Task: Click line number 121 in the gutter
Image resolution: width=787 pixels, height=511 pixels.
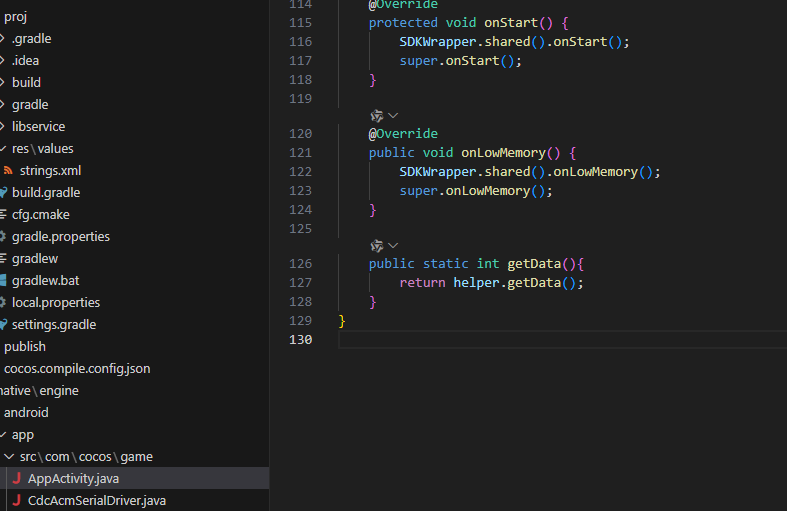Action: [301, 153]
